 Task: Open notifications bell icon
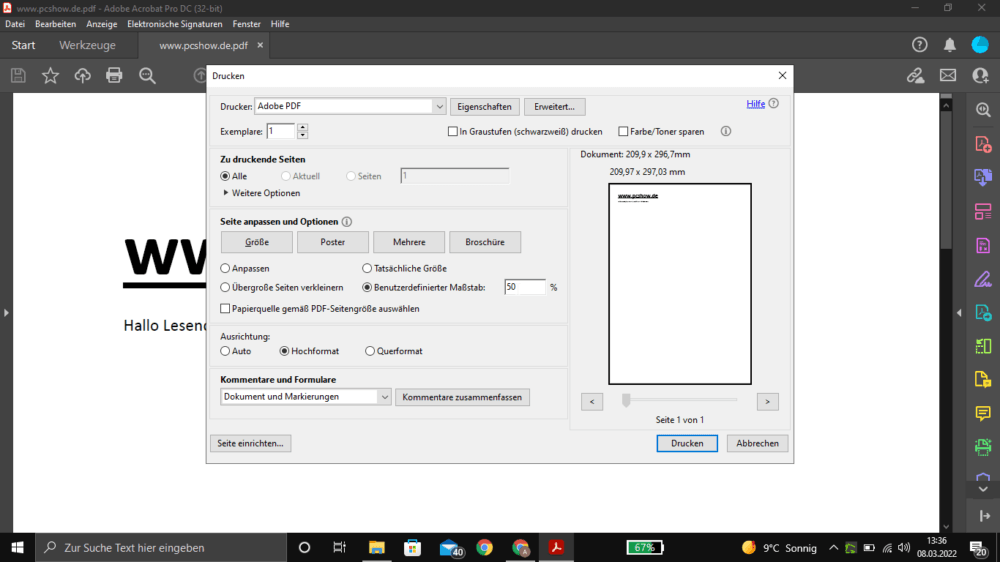(950, 45)
